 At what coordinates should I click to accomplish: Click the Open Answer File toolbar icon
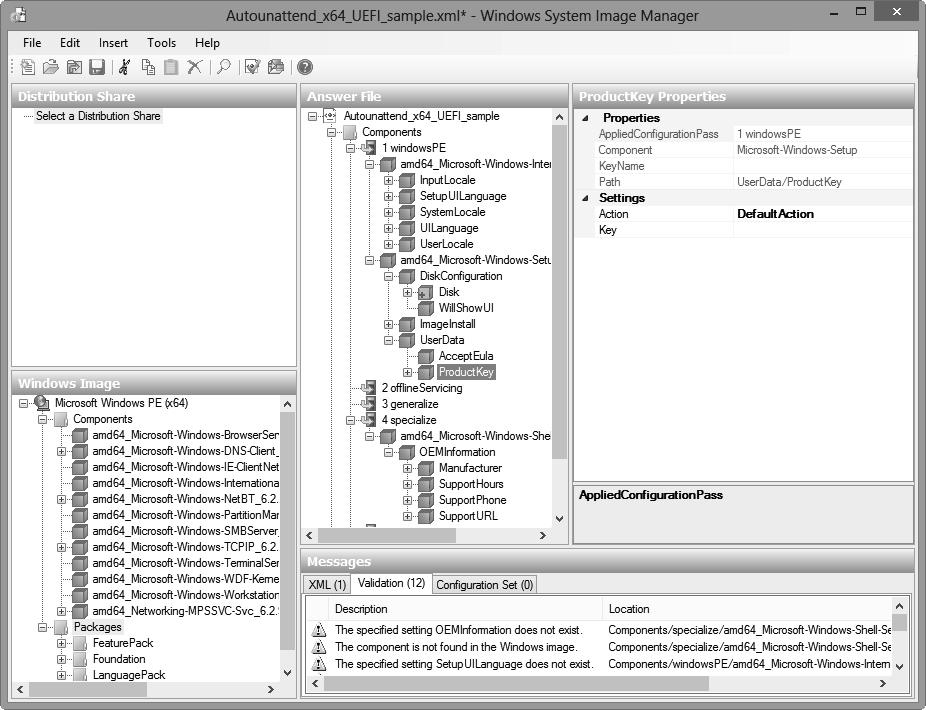tap(51, 67)
